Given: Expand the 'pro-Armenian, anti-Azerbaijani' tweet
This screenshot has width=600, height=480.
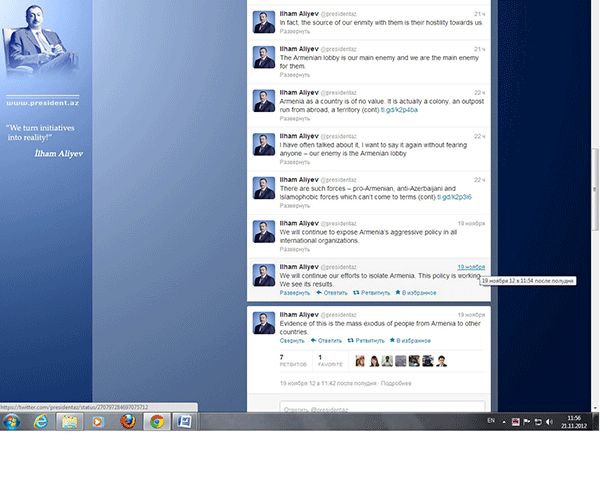Looking at the screenshot, I should 295,206.
